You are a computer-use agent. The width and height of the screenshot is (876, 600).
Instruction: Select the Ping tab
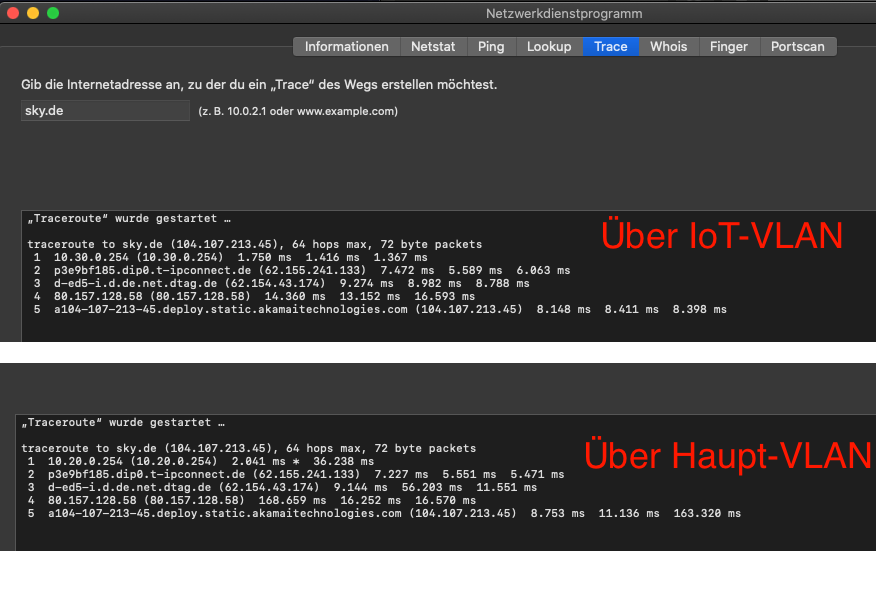491,46
